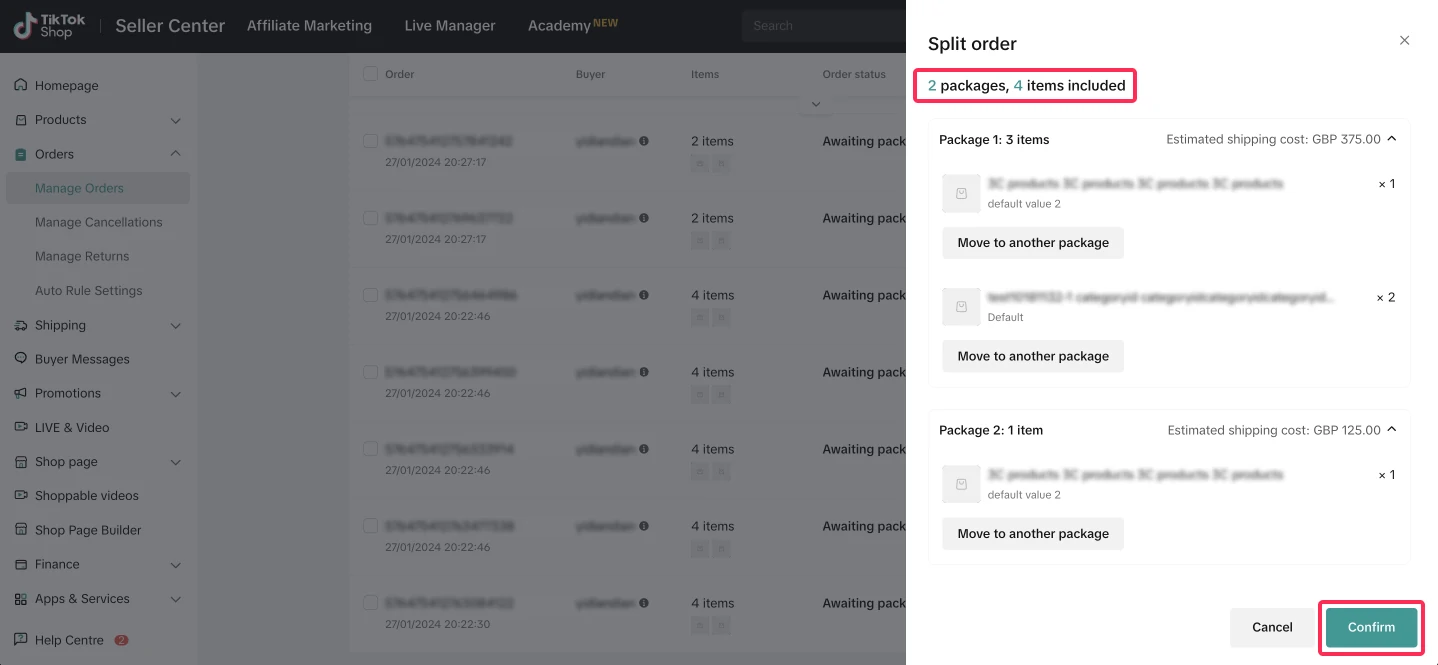Open the Live Manager tab
This screenshot has height=665, width=1438.
click(x=450, y=26)
